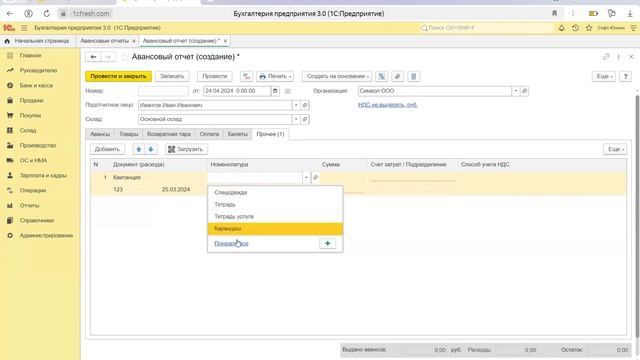Click the Добавить button
640x360 pixels.
[x=107, y=149]
